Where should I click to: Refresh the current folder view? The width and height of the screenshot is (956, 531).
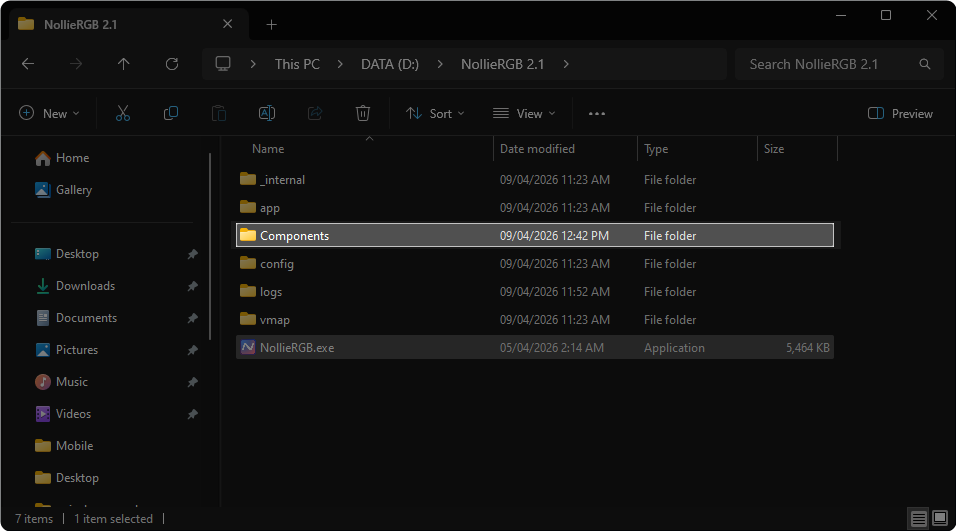[x=172, y=64]
